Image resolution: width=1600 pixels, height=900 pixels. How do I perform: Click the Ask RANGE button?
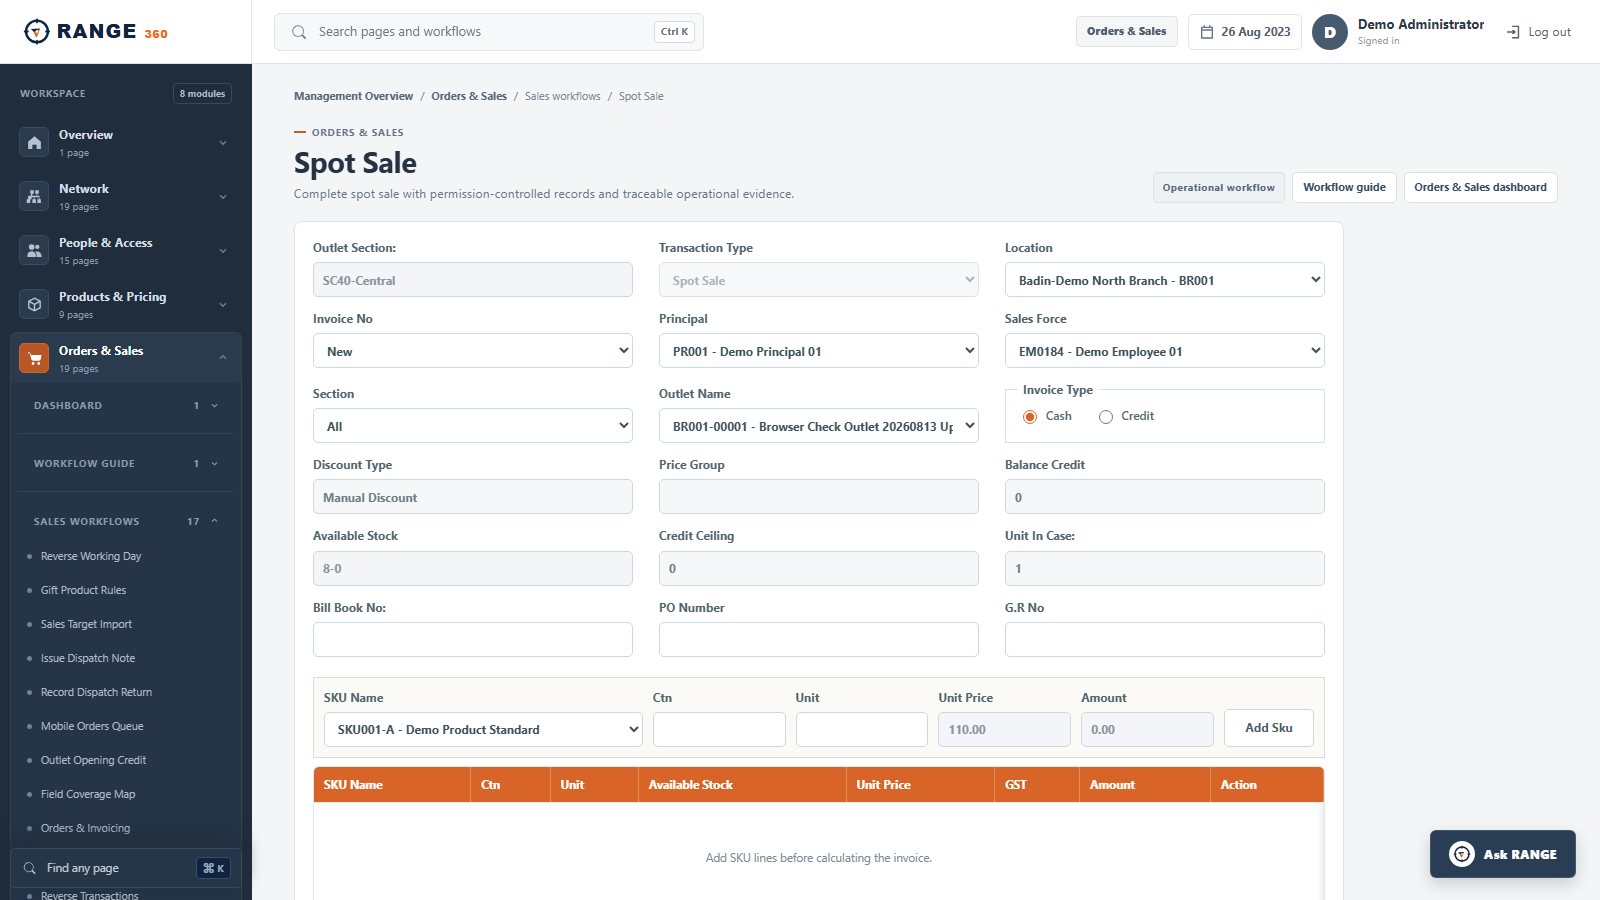(1503, 854)
